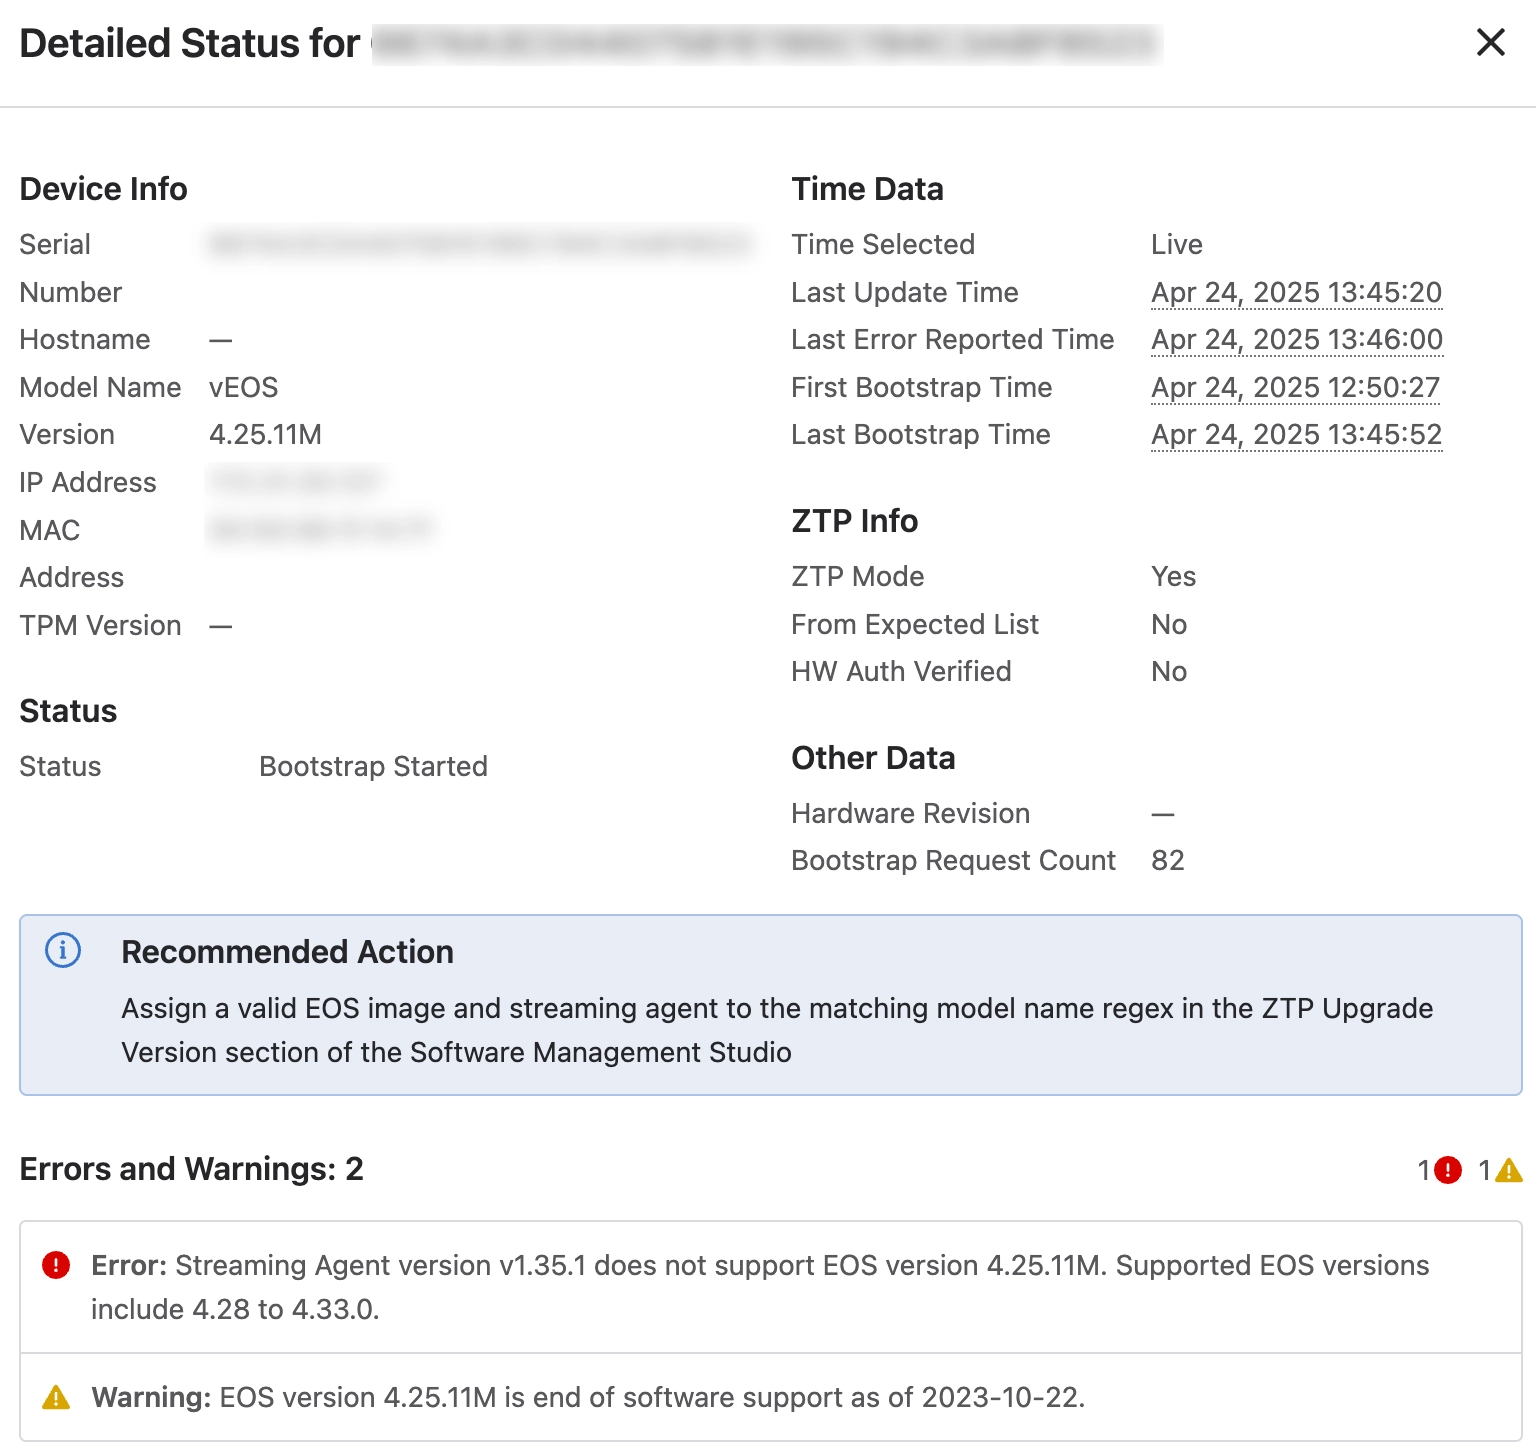Viewport: 1536px width, 1456px height.
Task: Click the ZTP Mode Yes value
Action: (x=1173, y=577)
